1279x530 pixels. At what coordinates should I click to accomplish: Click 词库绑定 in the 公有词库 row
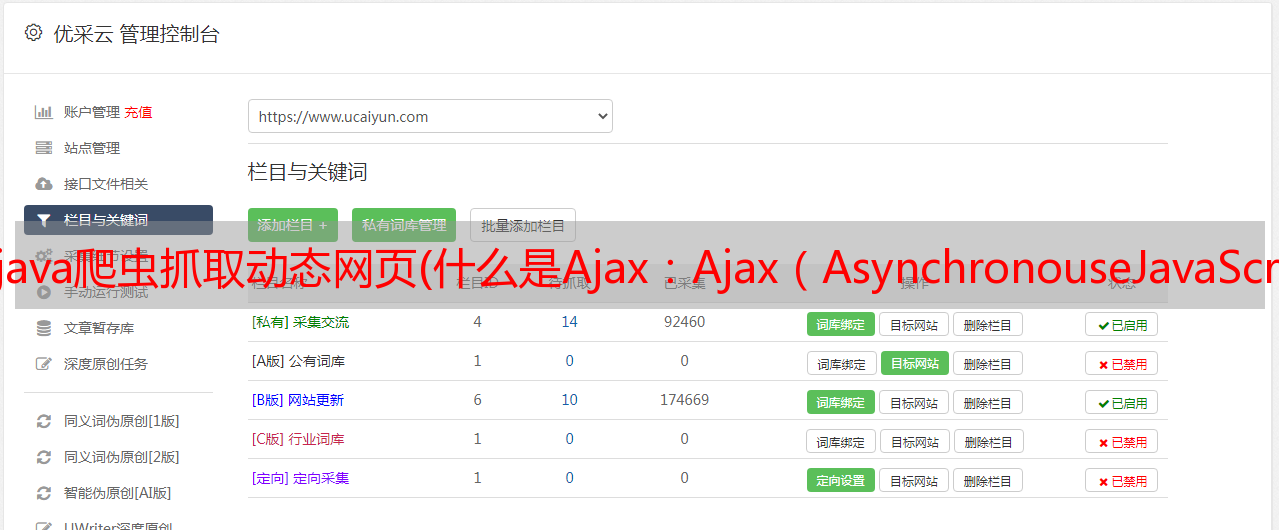[x=841, y=363]
